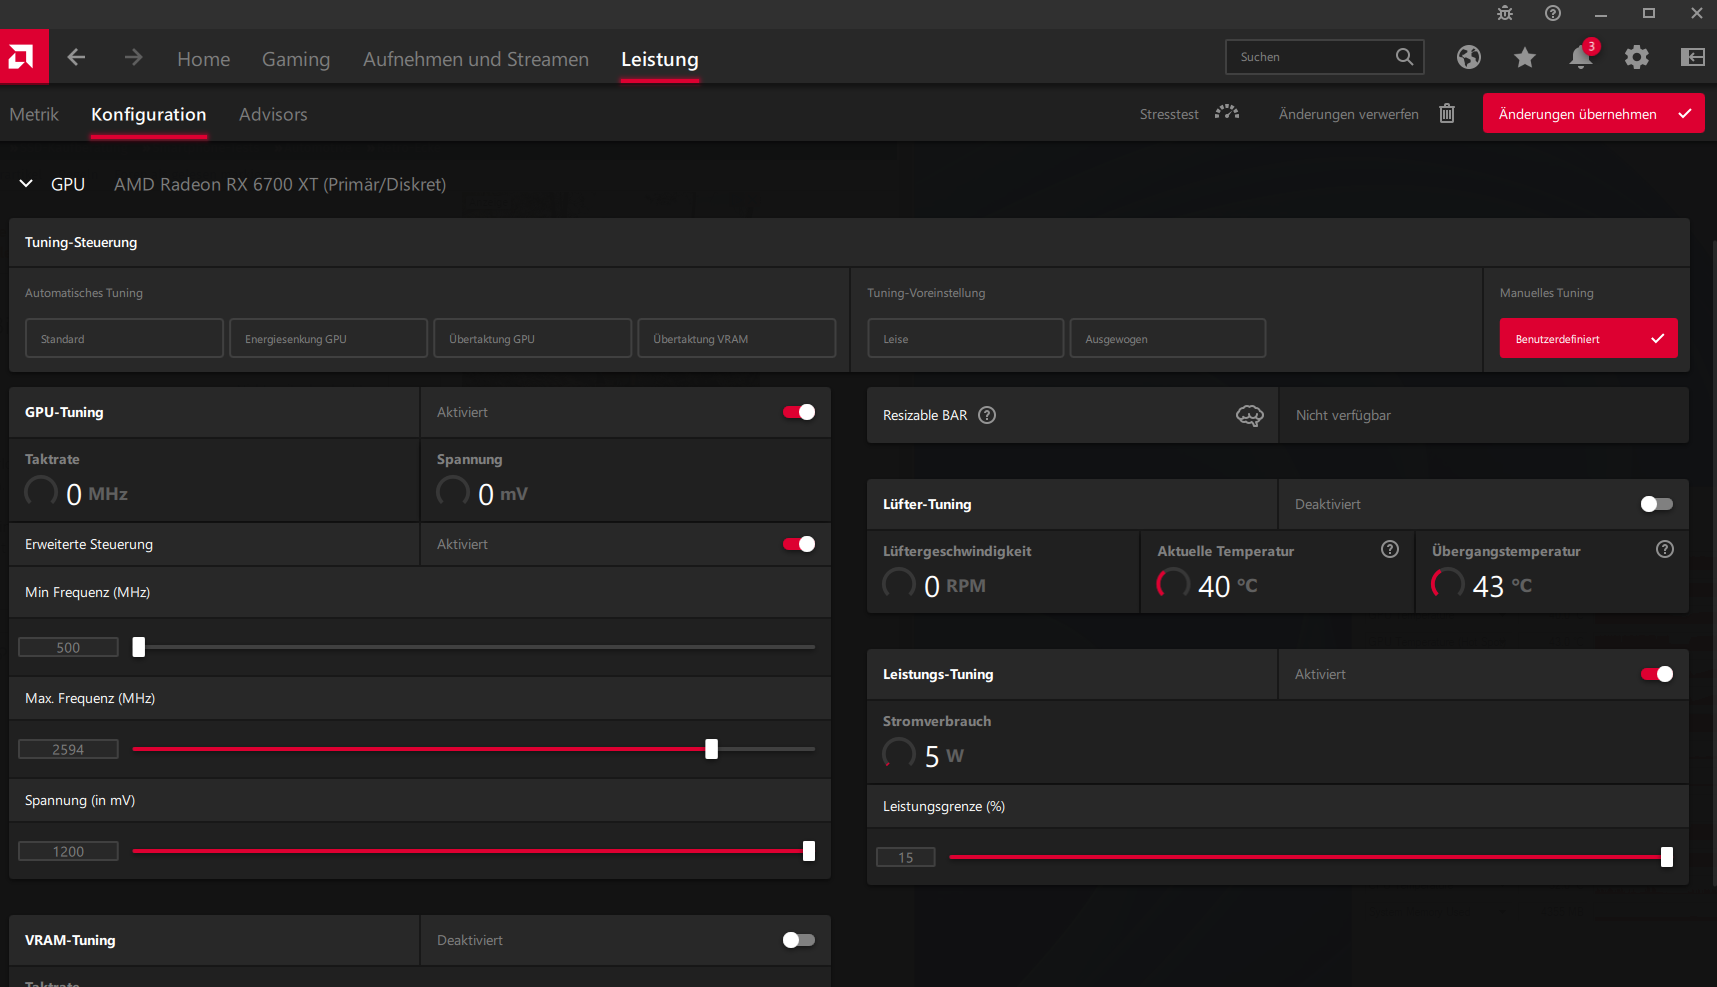Image resolution: width=1717 pixels, height=987 pixels.
Task: Enable VRAM-Tuning switch
Action: click(799, 940)
